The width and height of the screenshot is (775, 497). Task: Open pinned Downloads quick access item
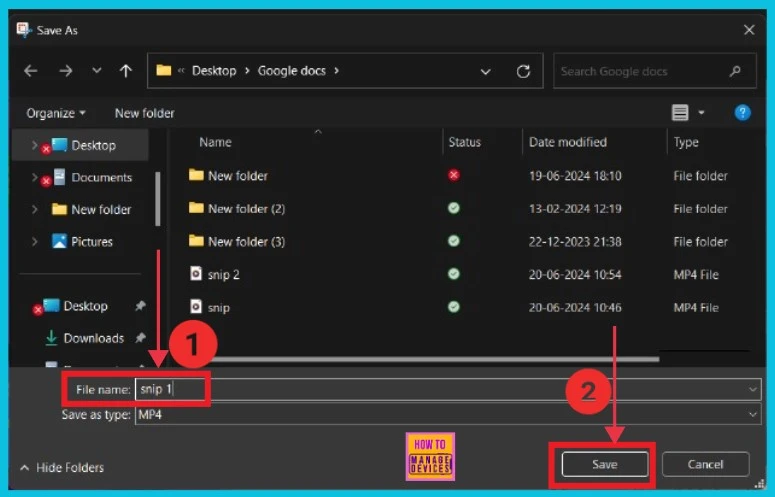coord(93,338)
